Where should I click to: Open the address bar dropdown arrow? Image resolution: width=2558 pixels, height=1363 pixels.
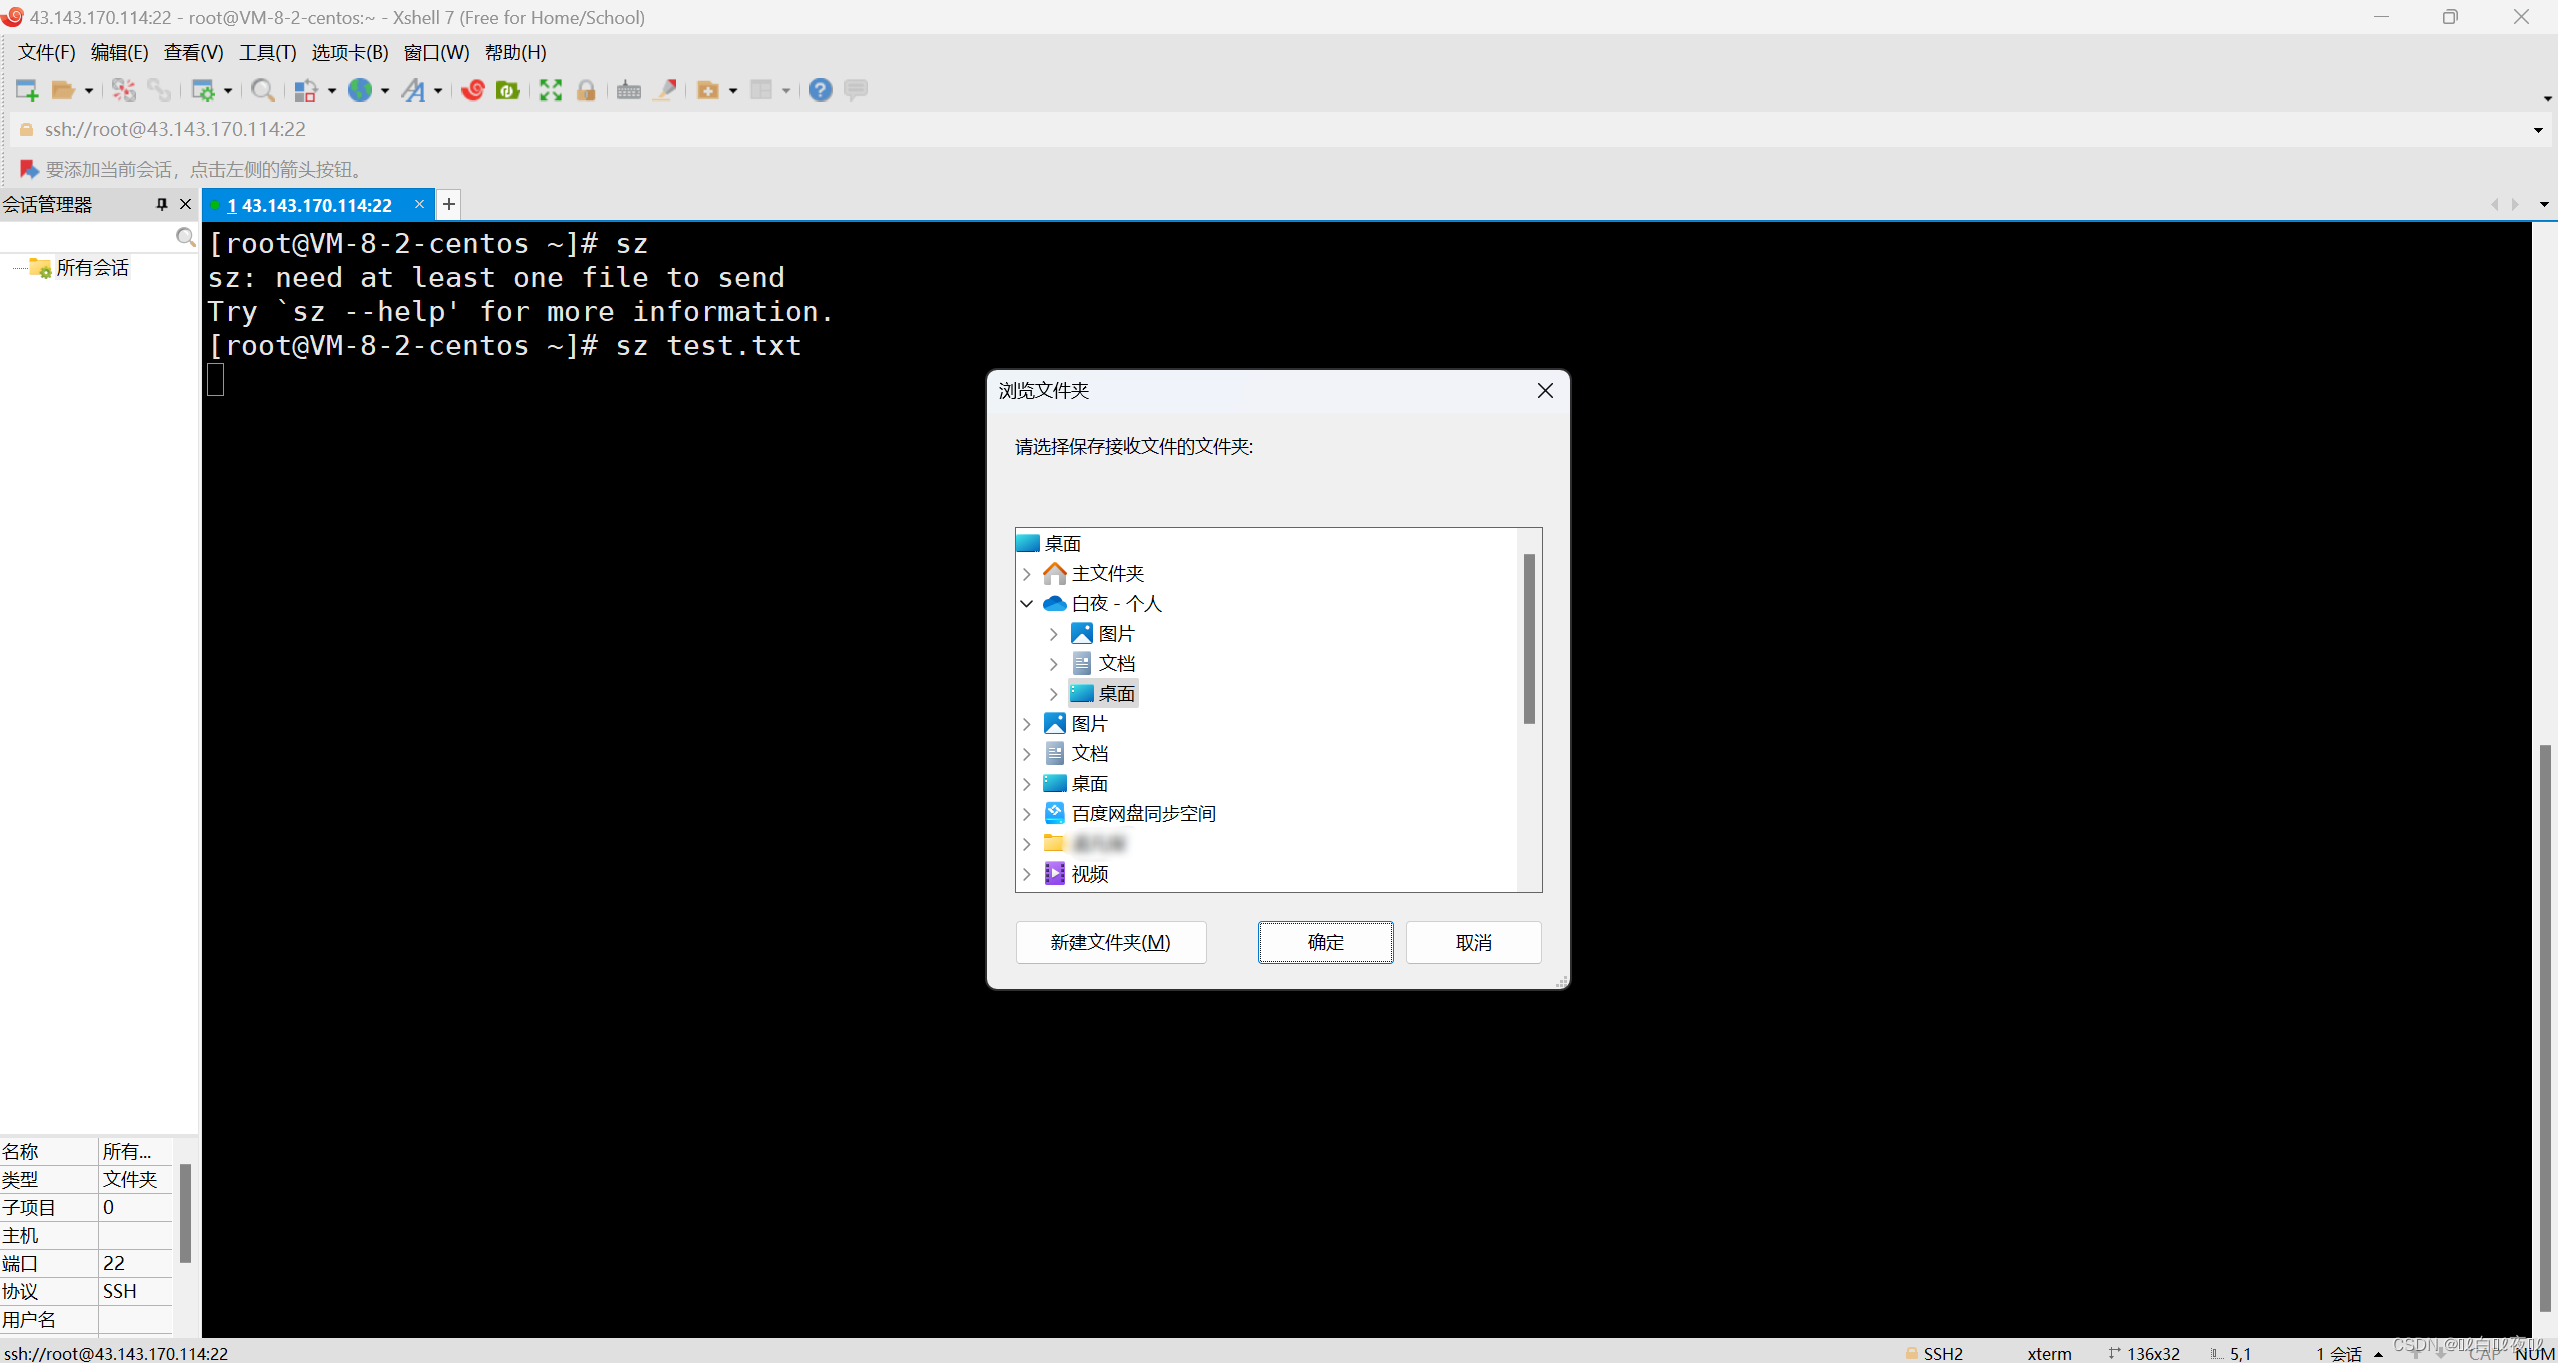pos(2537,130)
